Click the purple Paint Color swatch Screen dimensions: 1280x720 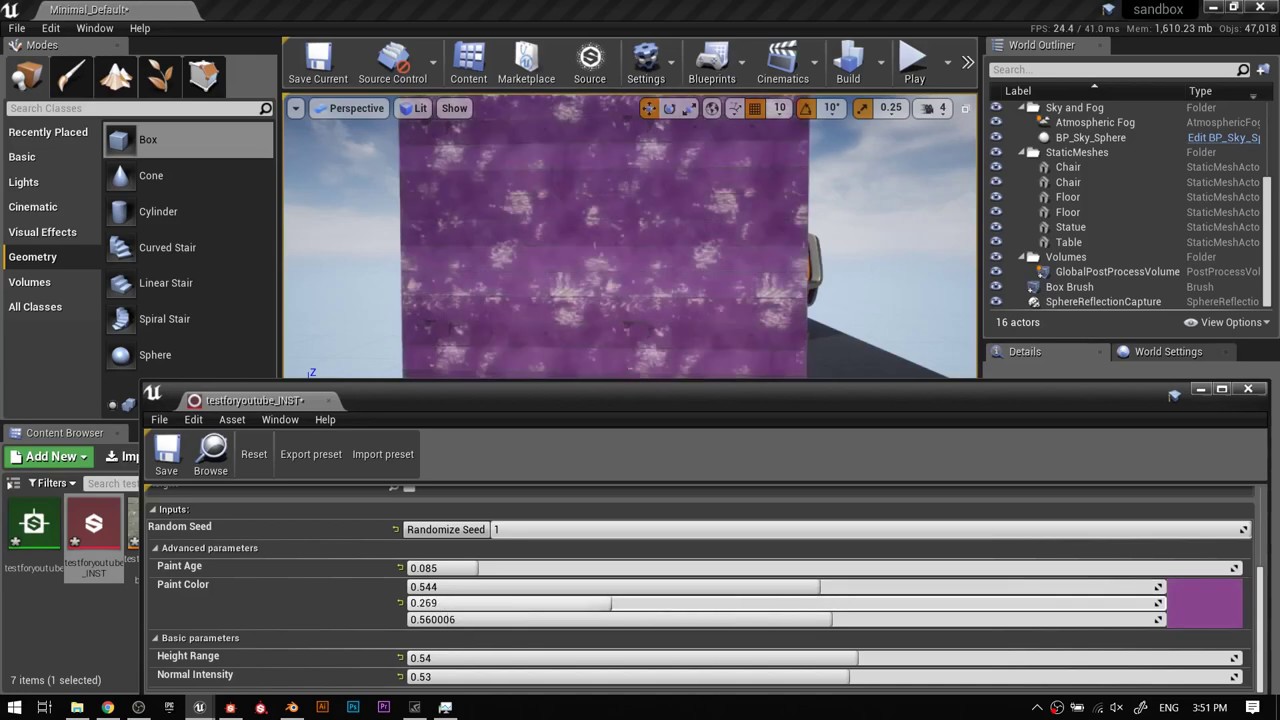1205,603
